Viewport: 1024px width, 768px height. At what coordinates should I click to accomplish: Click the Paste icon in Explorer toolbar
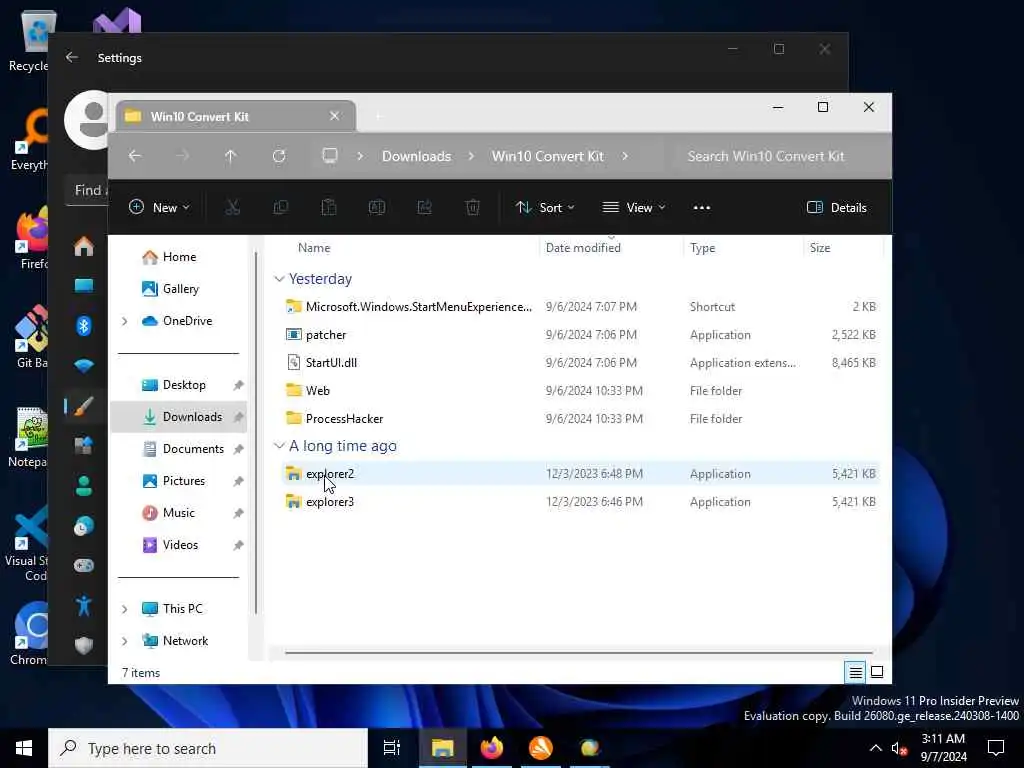click(328, 208)
